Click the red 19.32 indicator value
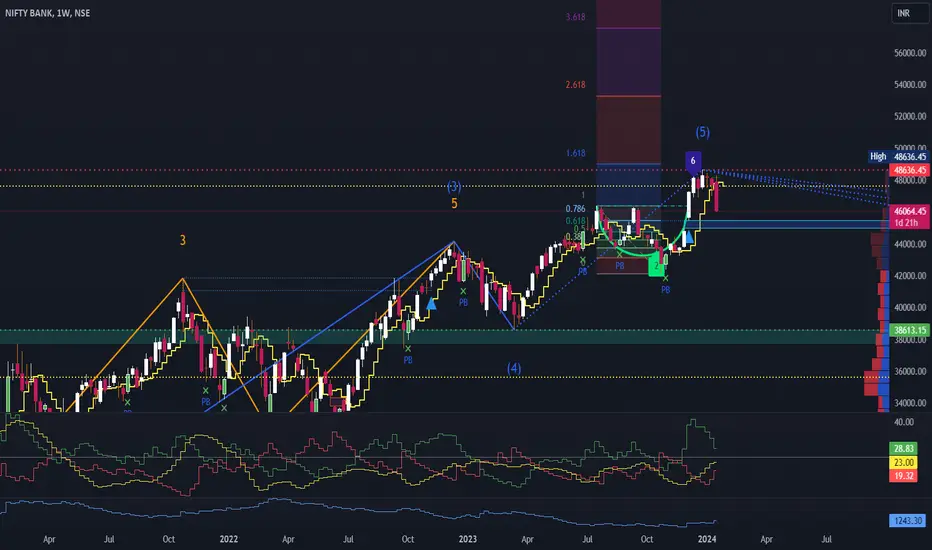This screenshot has width=932, height=550. (903, 476)
